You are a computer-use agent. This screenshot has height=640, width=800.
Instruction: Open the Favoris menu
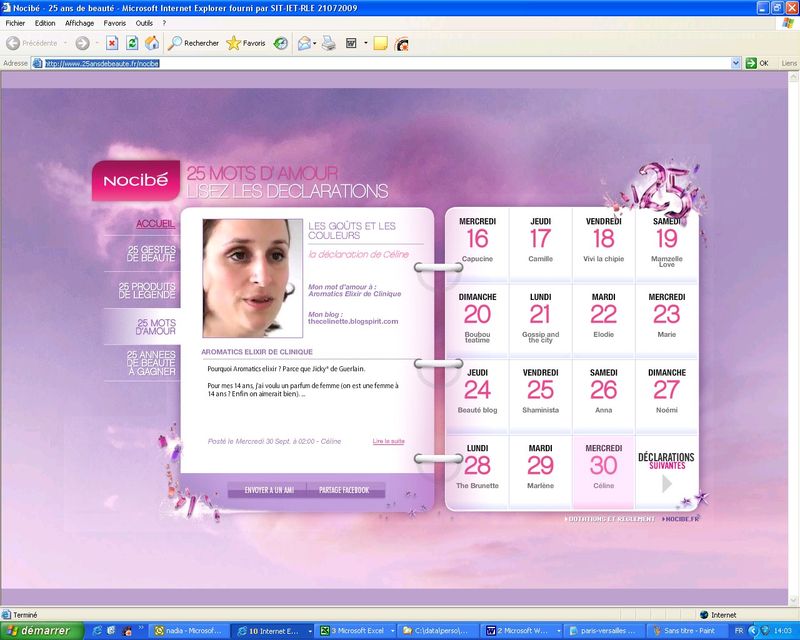pyautogui.click(x=114, y=23)
